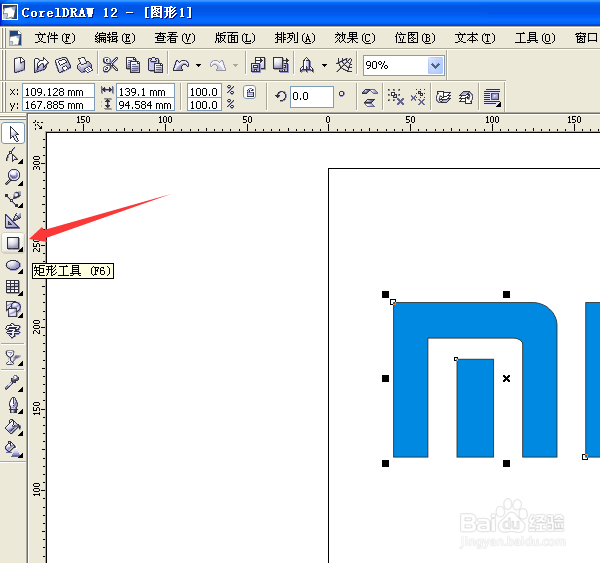Click the document icon beside 文件 menu

coord(15,38)
